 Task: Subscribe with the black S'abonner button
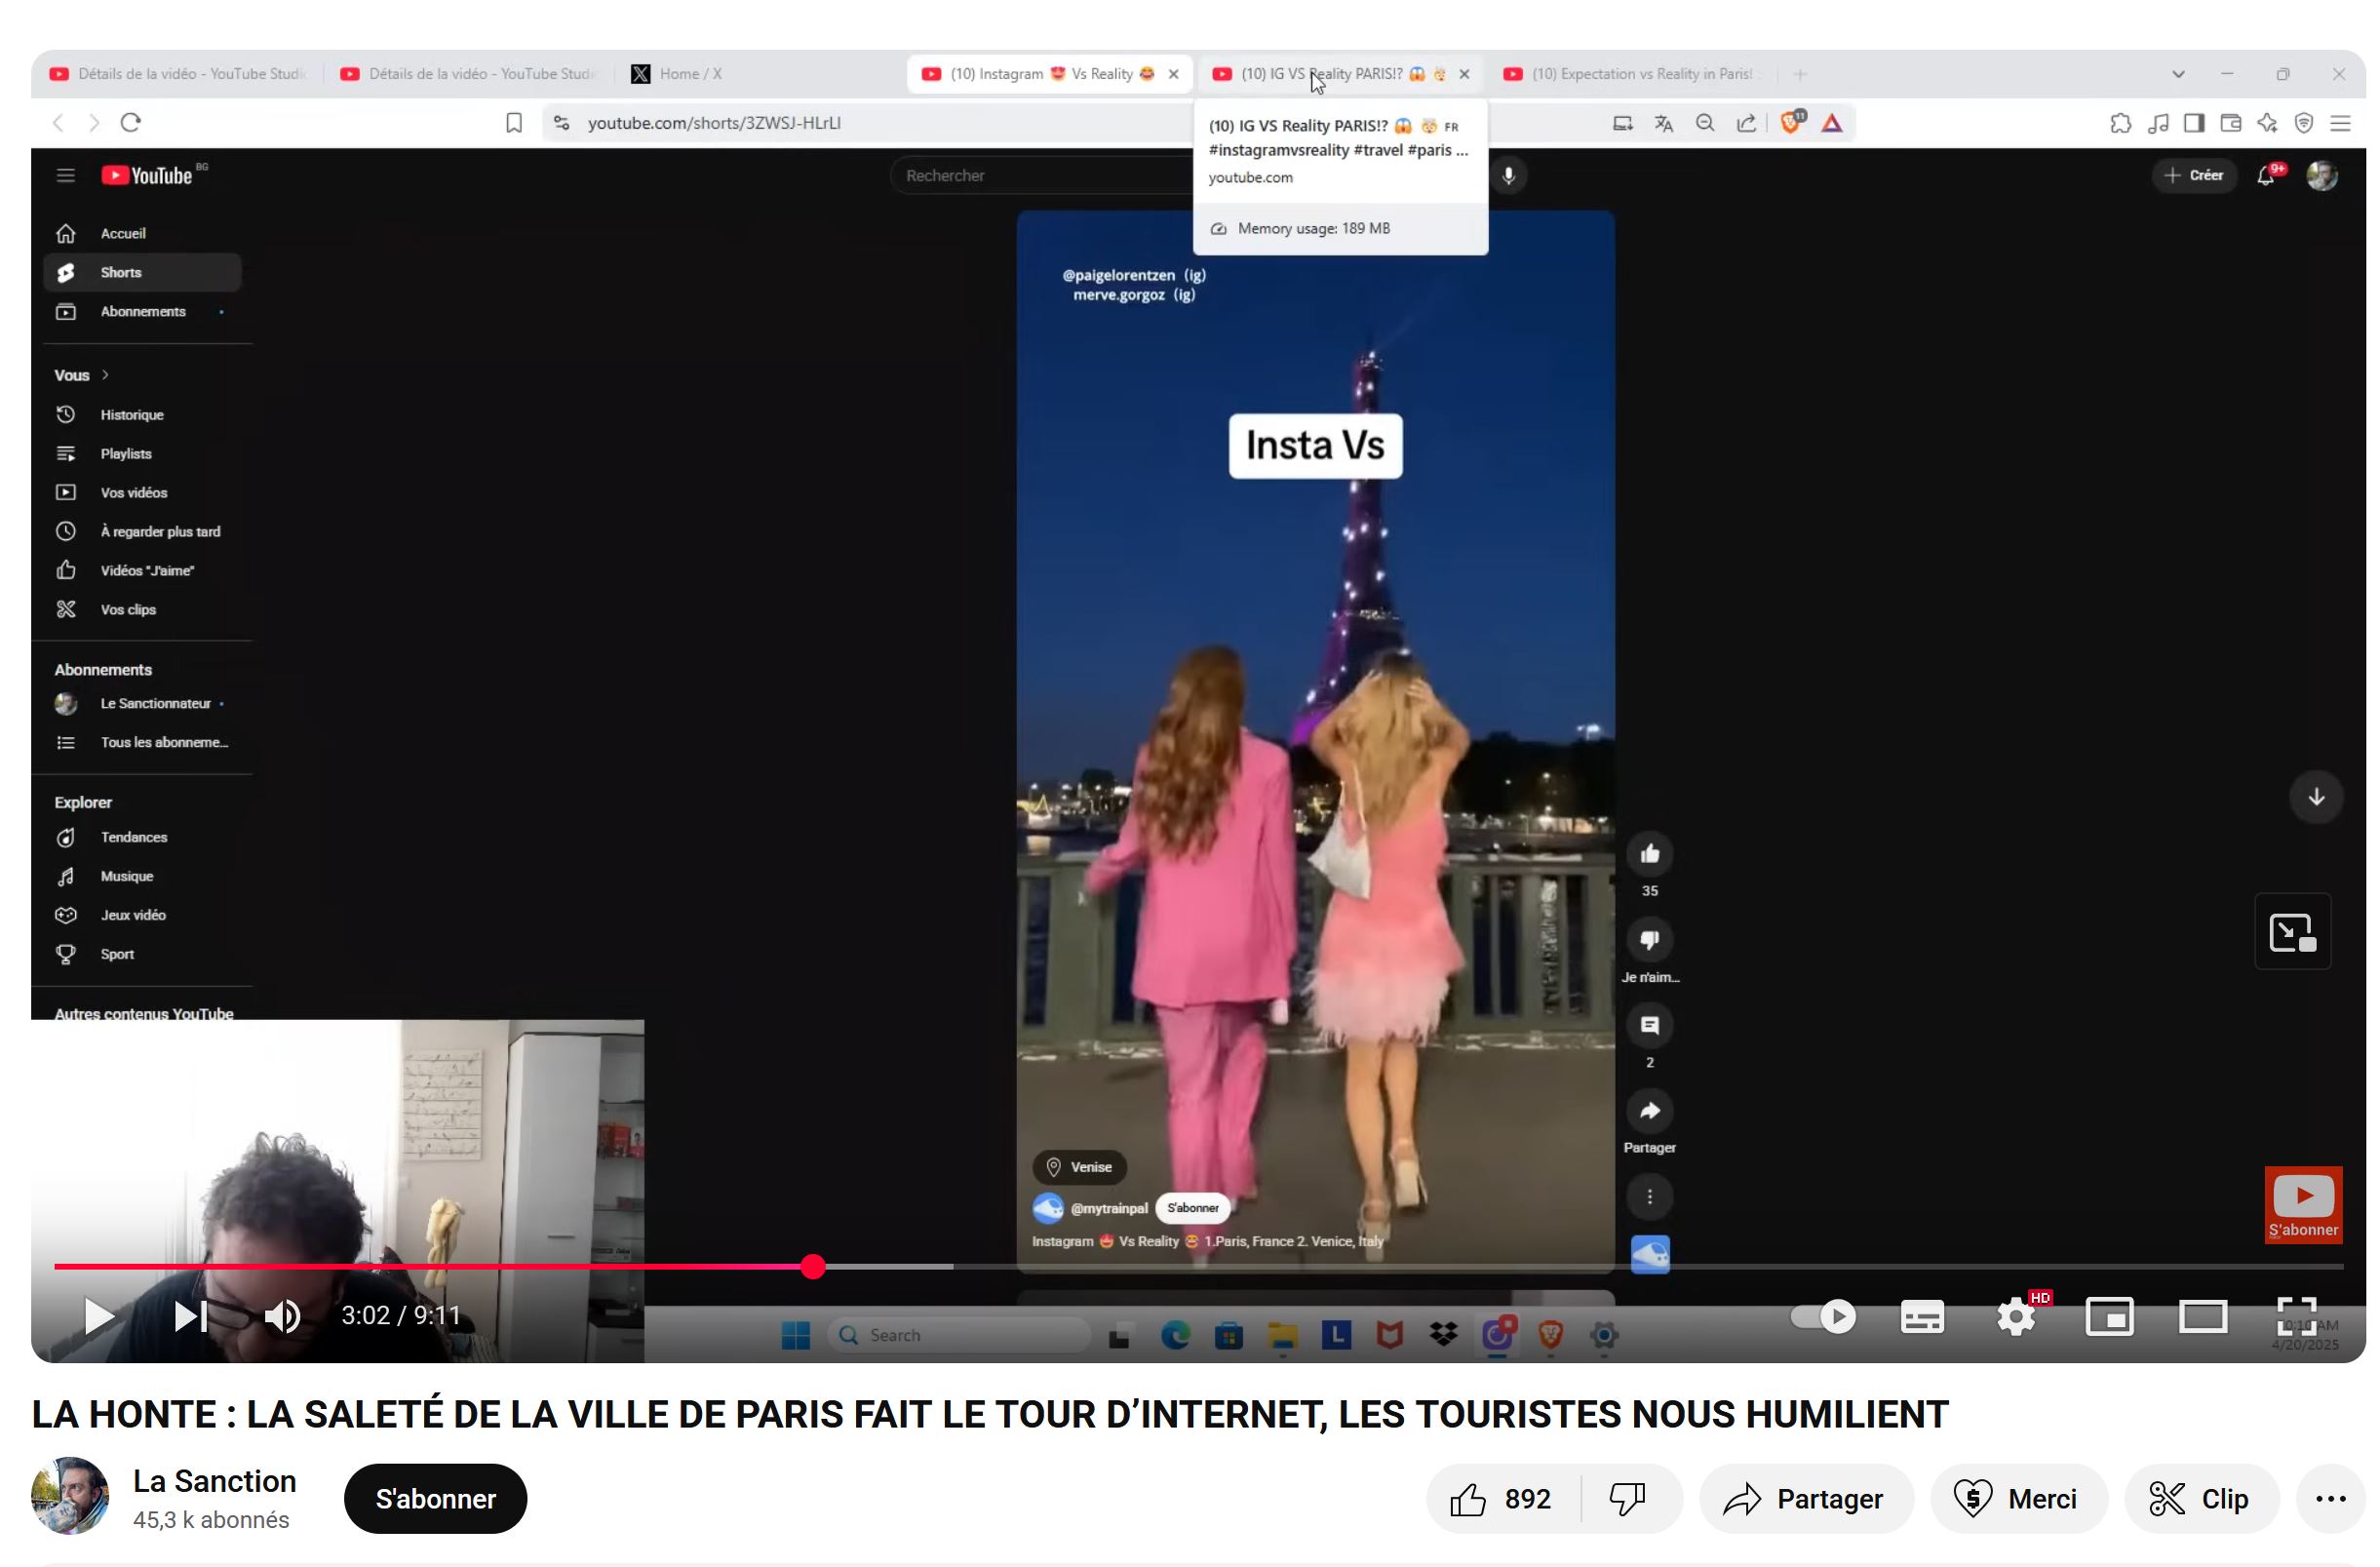click(x=435, y=1499)
